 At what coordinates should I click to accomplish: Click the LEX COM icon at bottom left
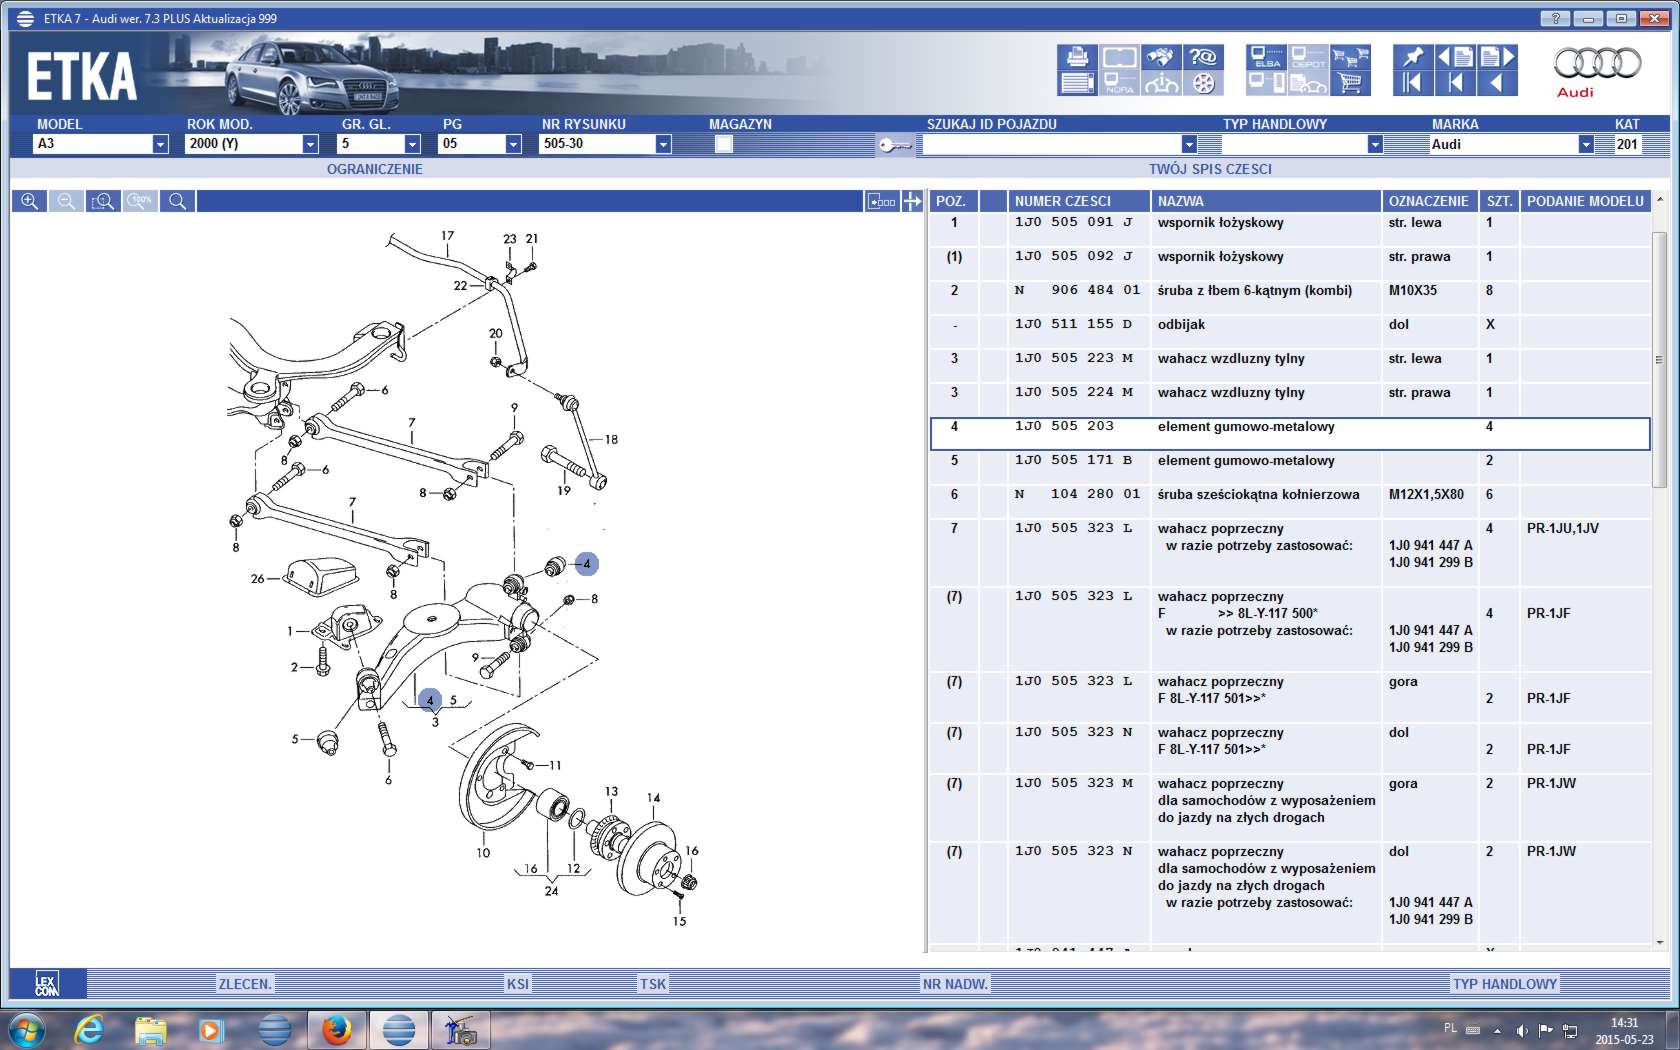point(47,983)
